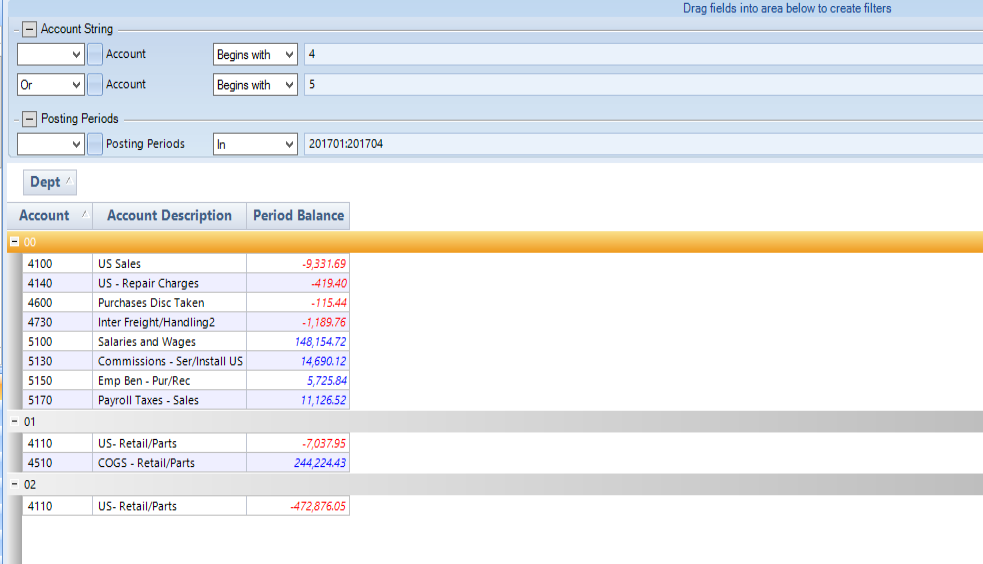Toggle the small box beside Posting Periods filter
This screenshot has height=564, width=983.
pos(95,144)
